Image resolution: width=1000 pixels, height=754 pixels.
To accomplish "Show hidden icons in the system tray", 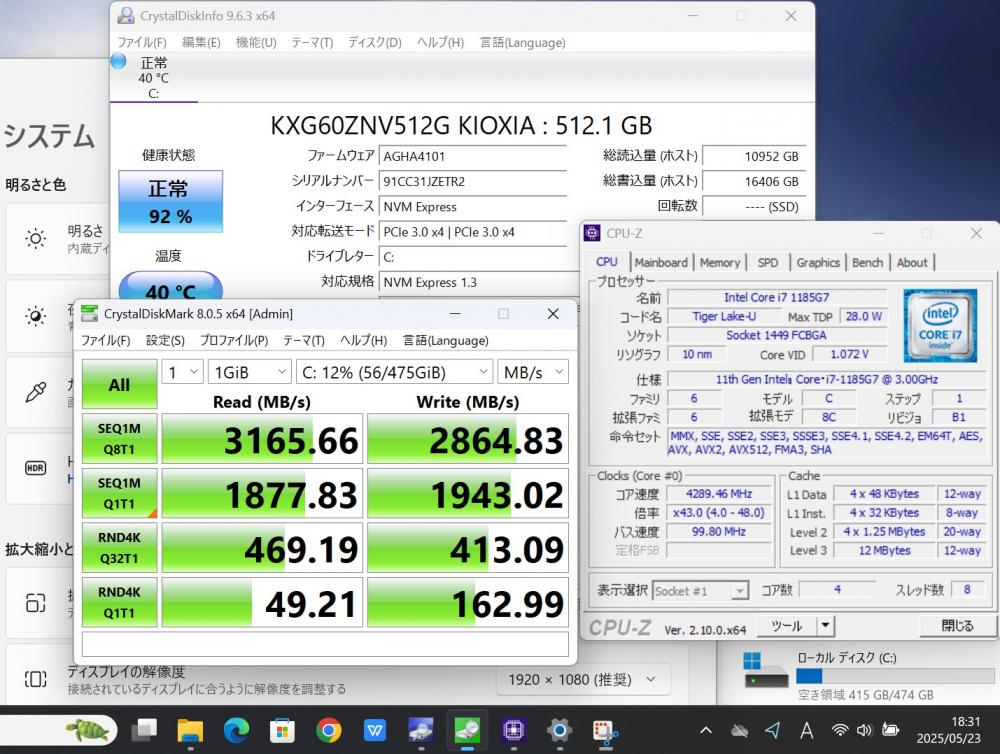I will 706,730.
